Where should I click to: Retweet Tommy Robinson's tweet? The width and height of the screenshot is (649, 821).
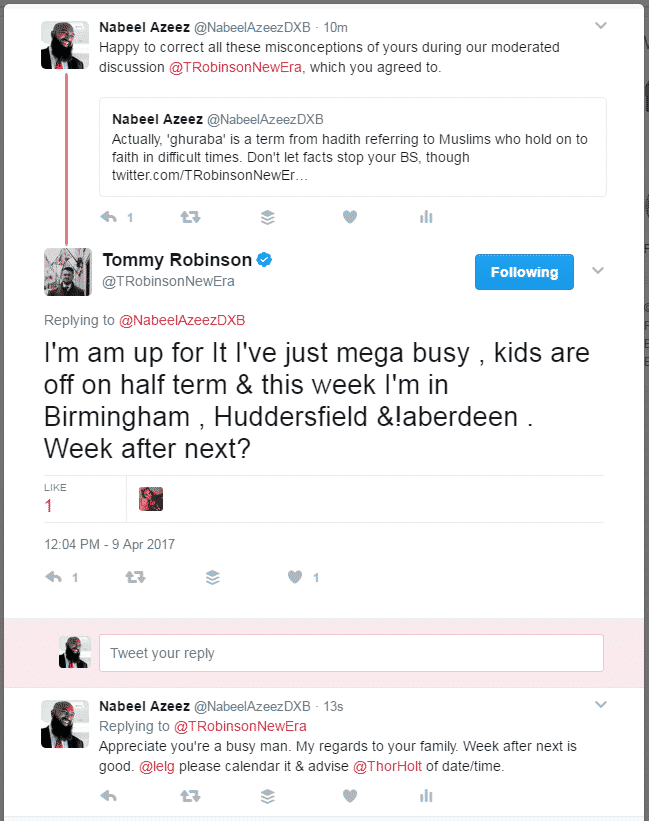click(x=133, y=577)
